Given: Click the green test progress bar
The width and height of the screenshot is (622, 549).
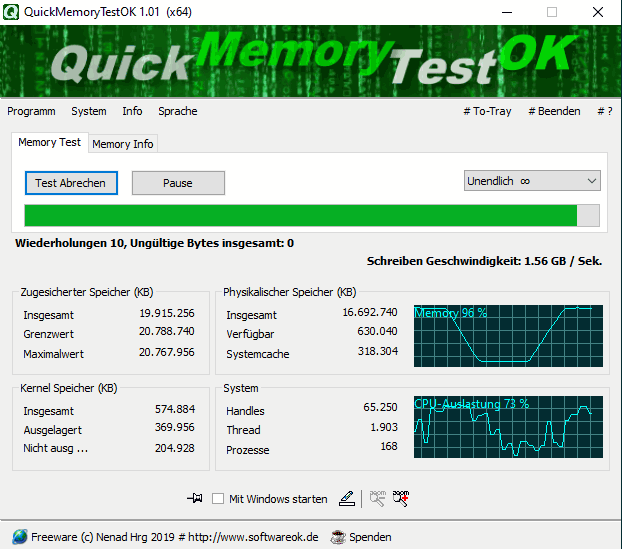Looking at the screenshot, I should pos(312,215).
